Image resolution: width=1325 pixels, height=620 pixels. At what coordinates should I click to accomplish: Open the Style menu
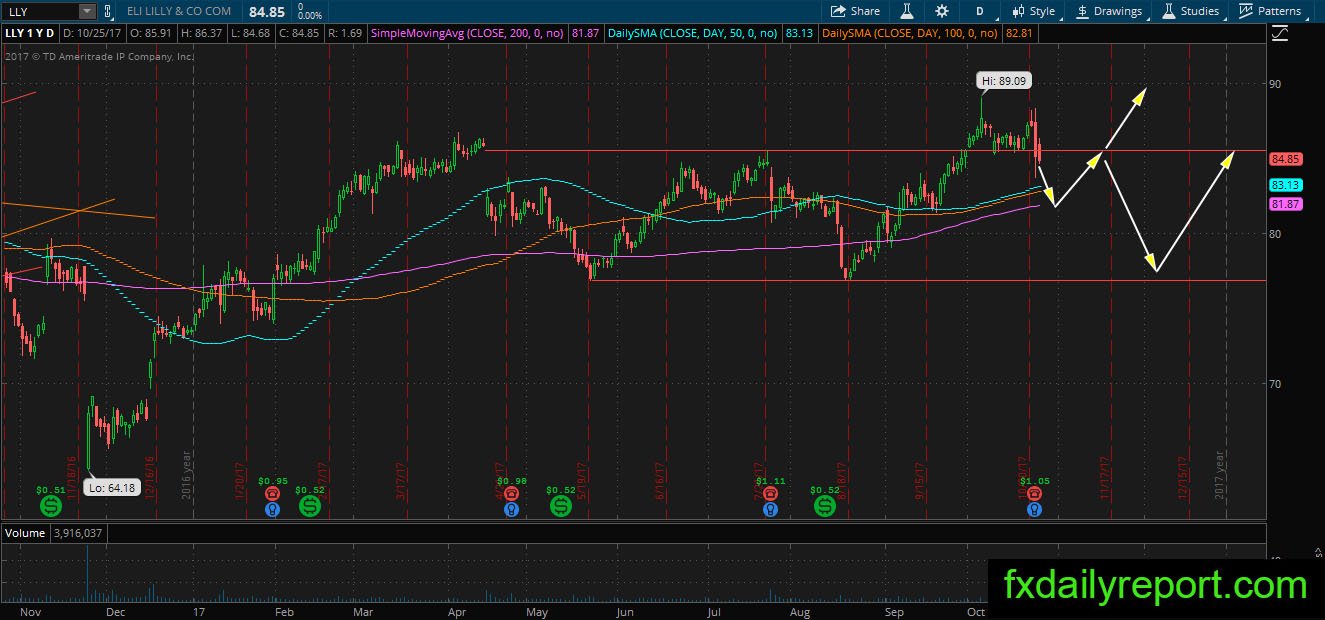coord(1034,11)
